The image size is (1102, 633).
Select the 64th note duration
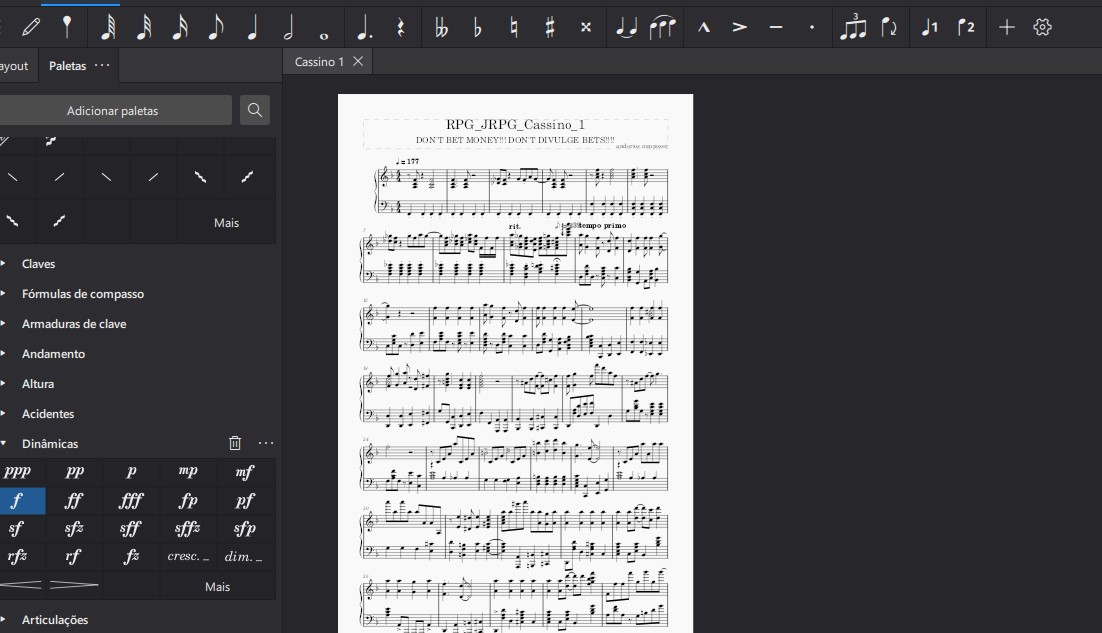tap(108, 27)
